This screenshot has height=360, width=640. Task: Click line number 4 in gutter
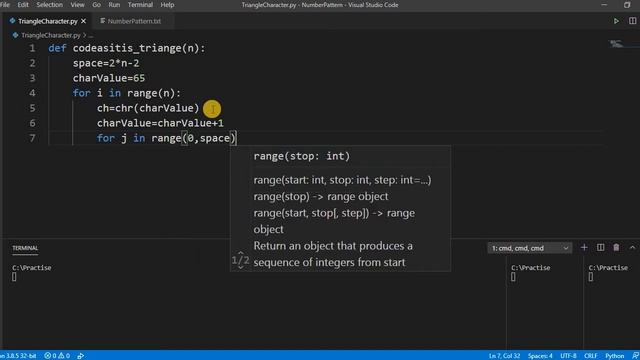(32, 93)
